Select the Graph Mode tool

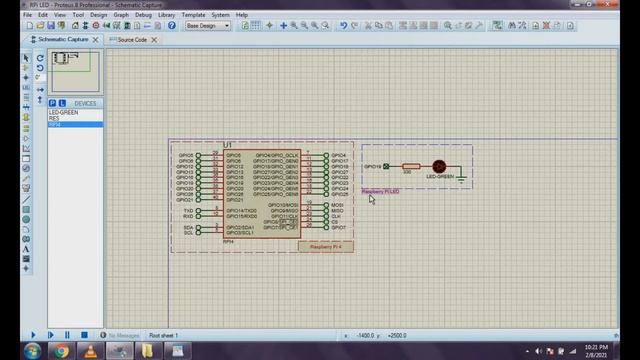26,149
